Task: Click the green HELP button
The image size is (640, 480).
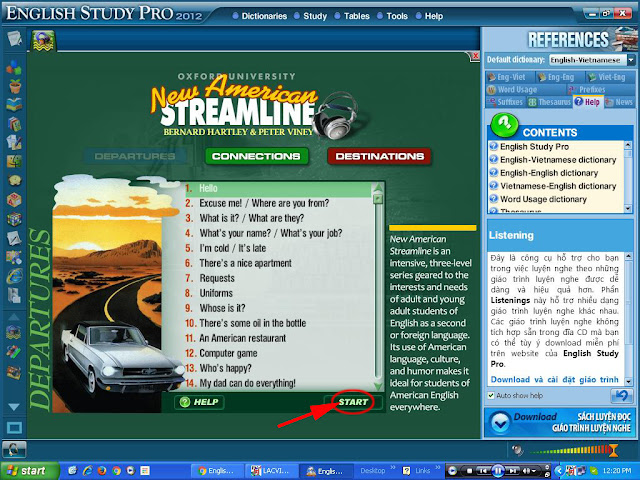Action: [199, 402]
